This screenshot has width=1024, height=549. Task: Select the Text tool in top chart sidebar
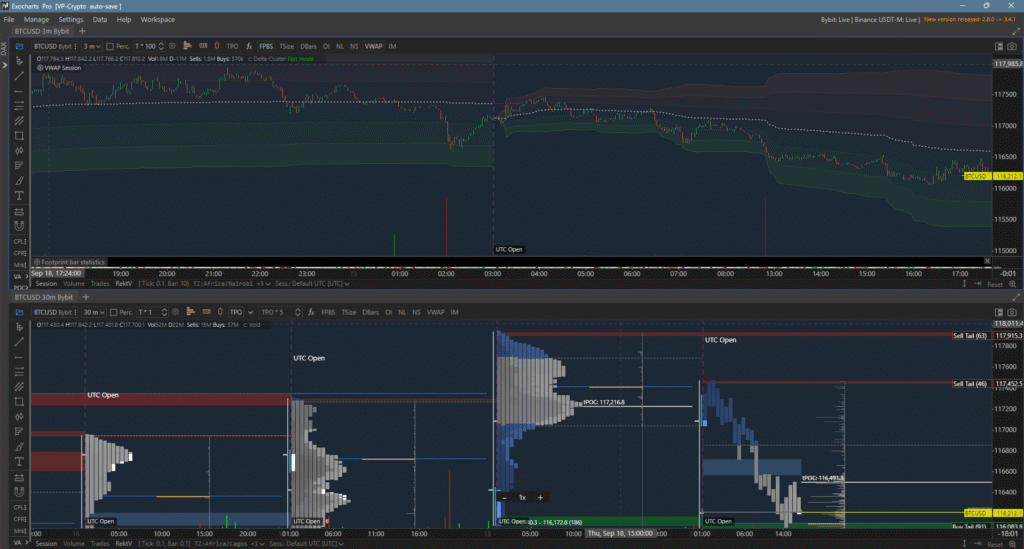click(x=20, y=196)
